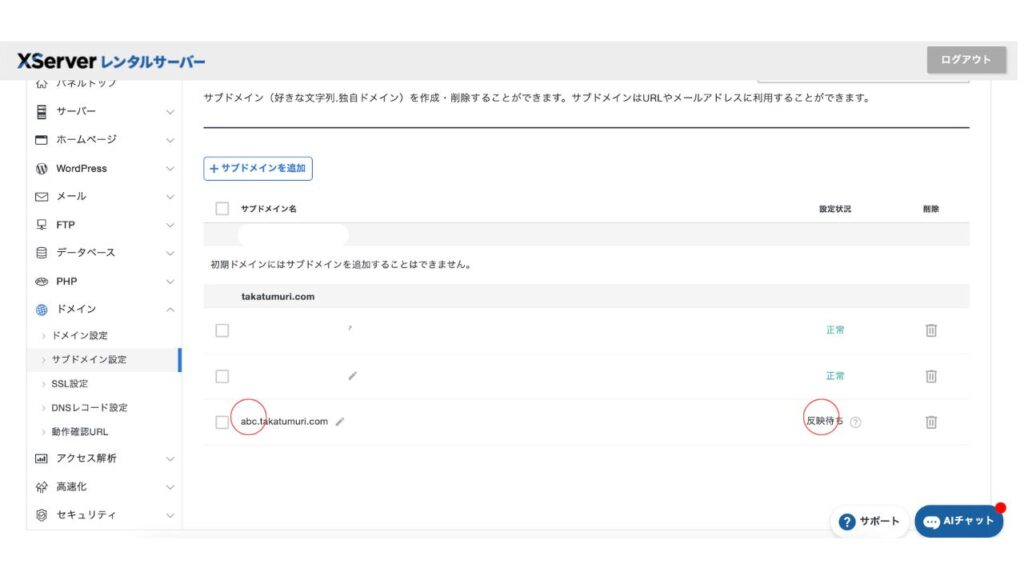Click the XServer レンタルサーバー logo
Viewport: 1024px width, 576px height.
click(111, 61)
